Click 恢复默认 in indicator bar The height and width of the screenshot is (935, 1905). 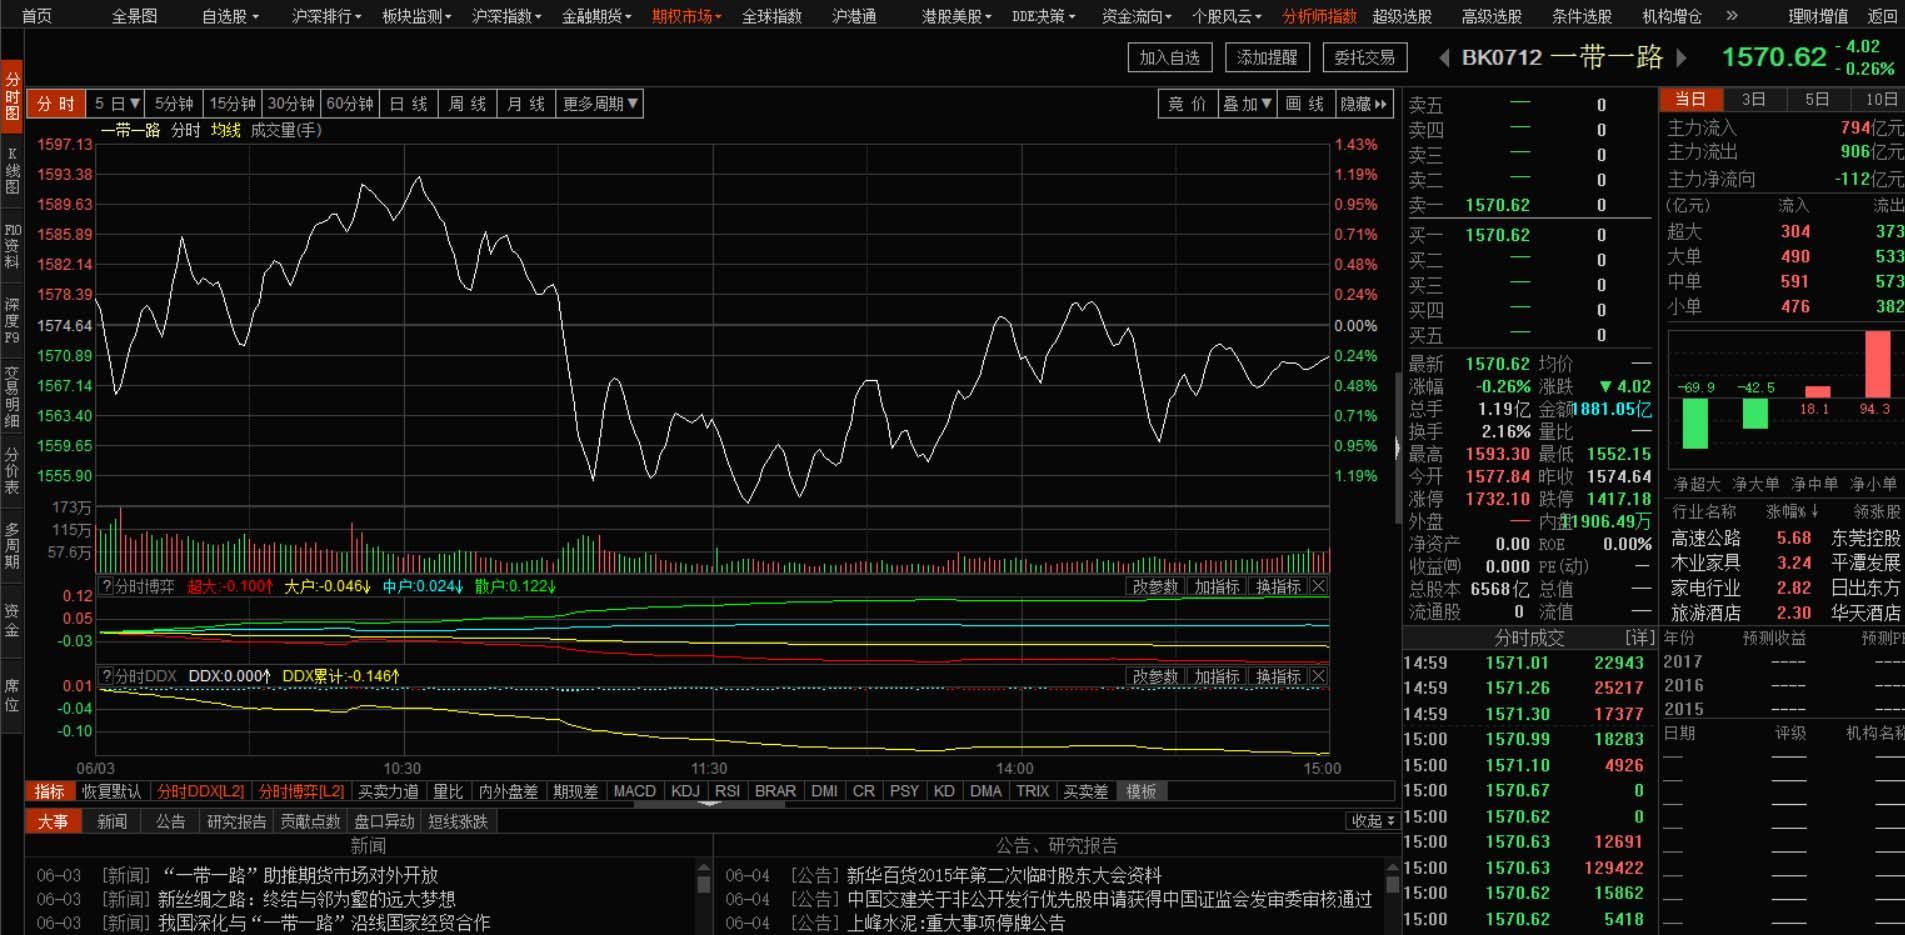click(111, 791)
